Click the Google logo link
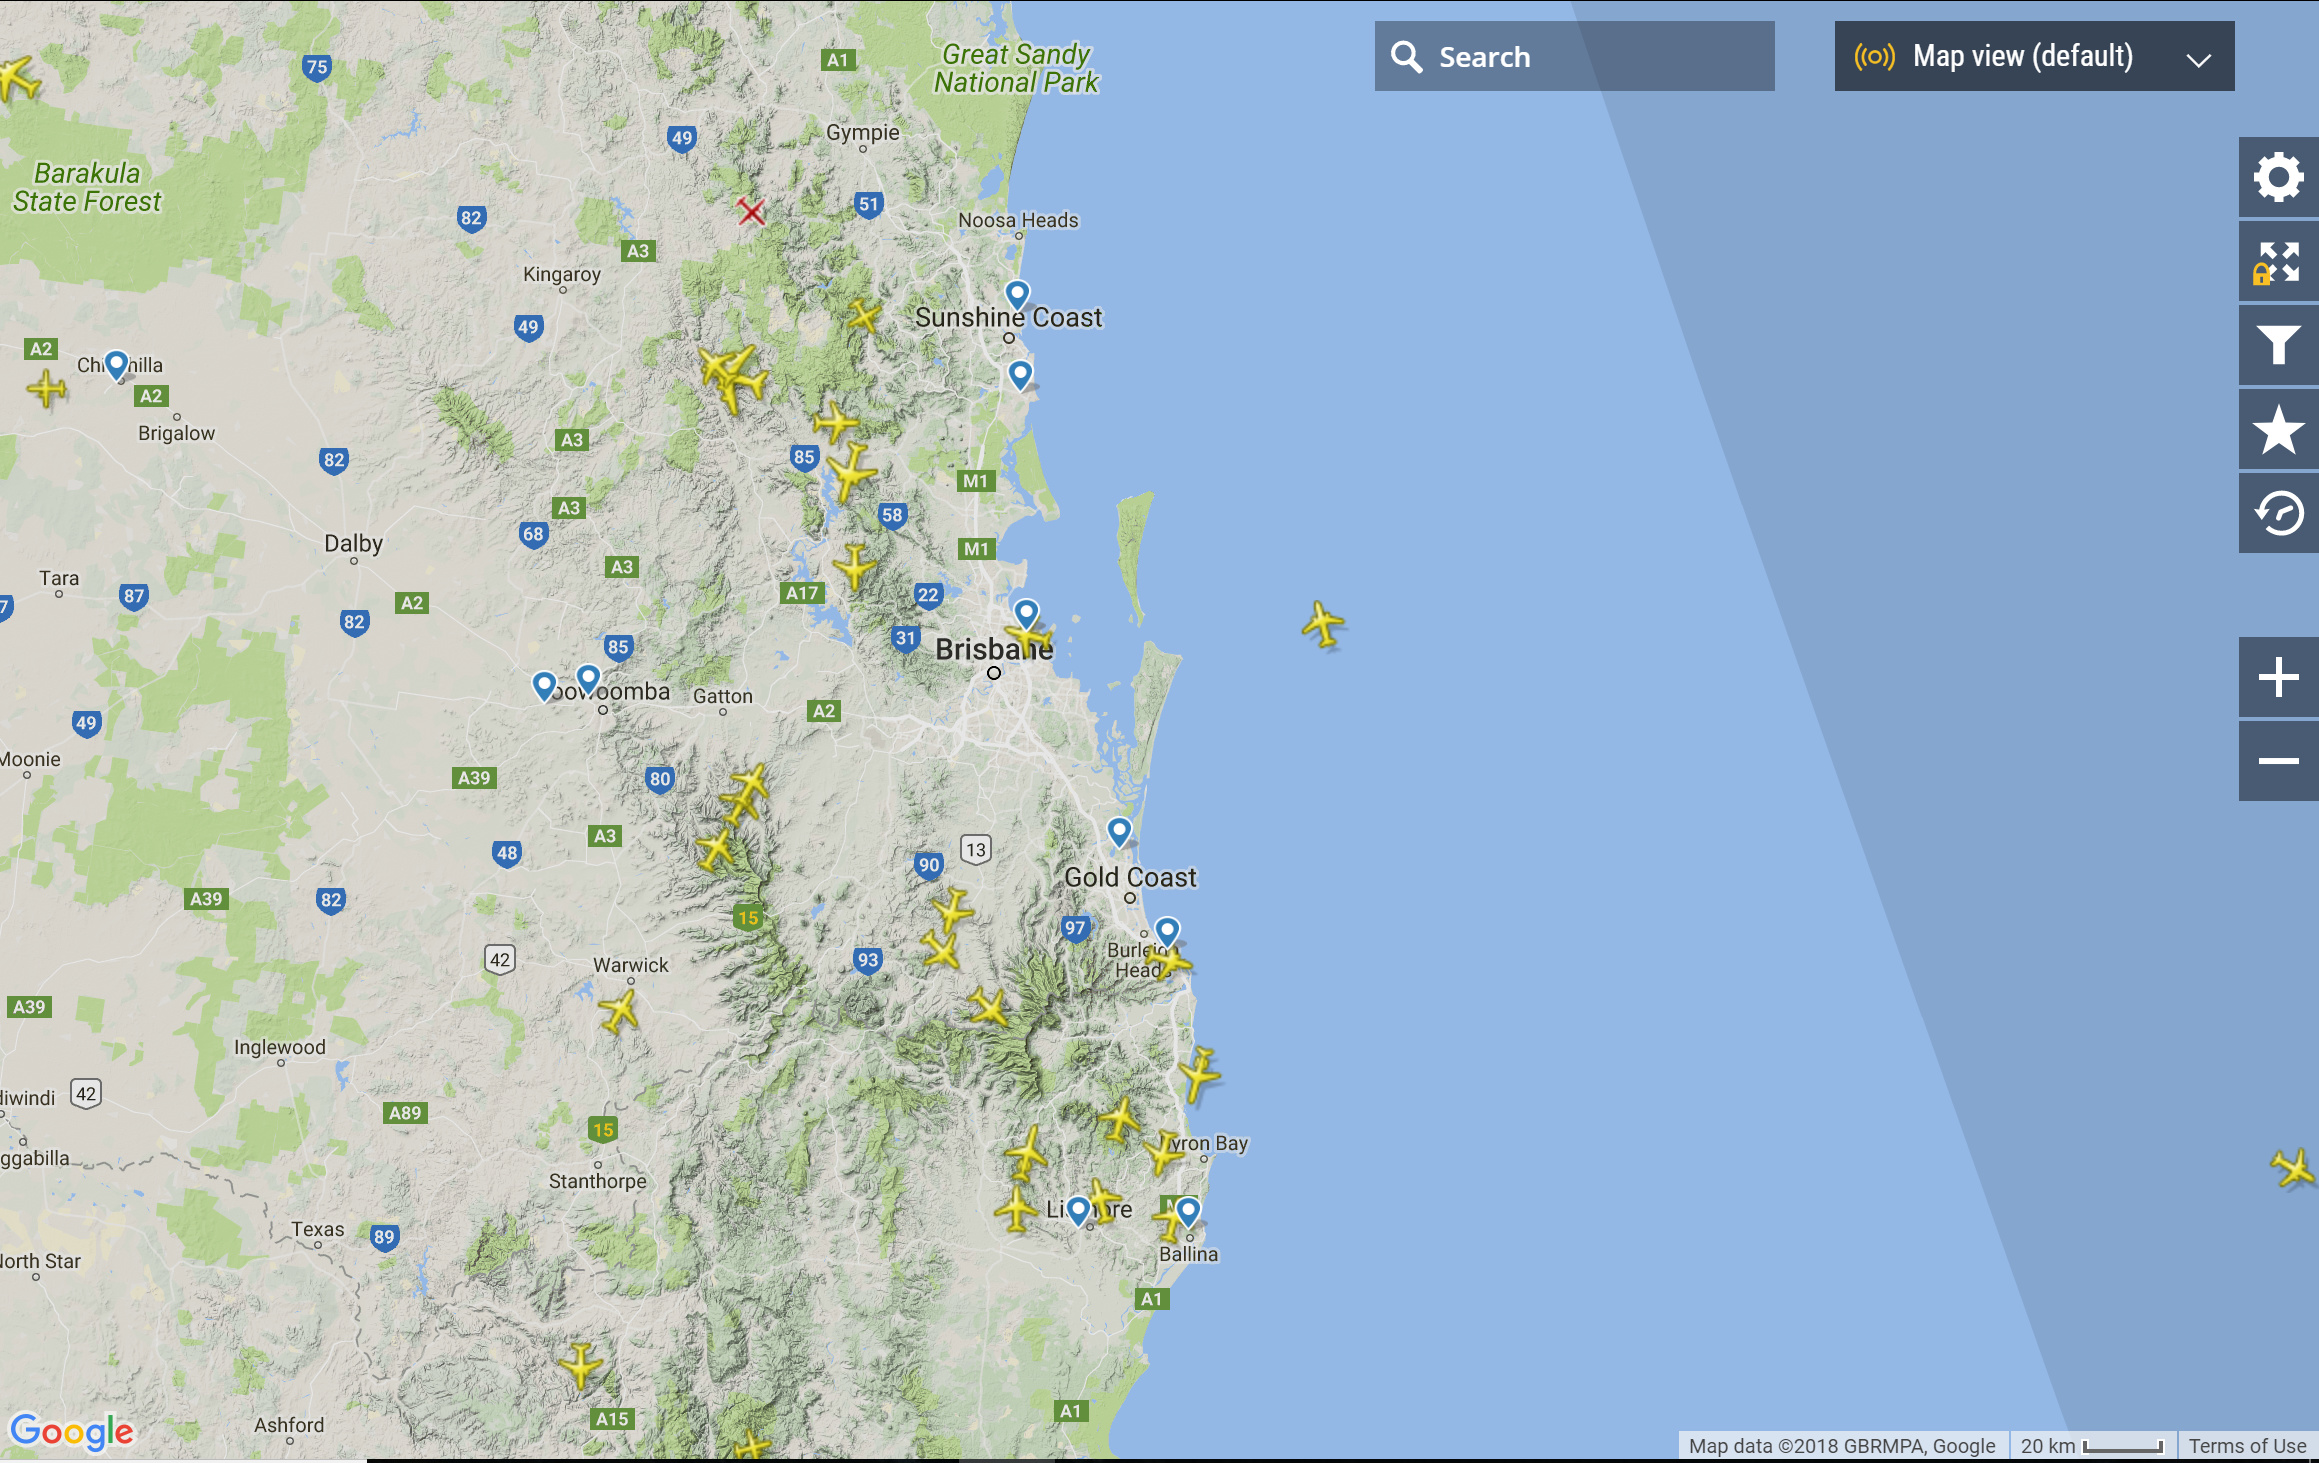Screen dimensions: 2319x1463 [72, 1431]
